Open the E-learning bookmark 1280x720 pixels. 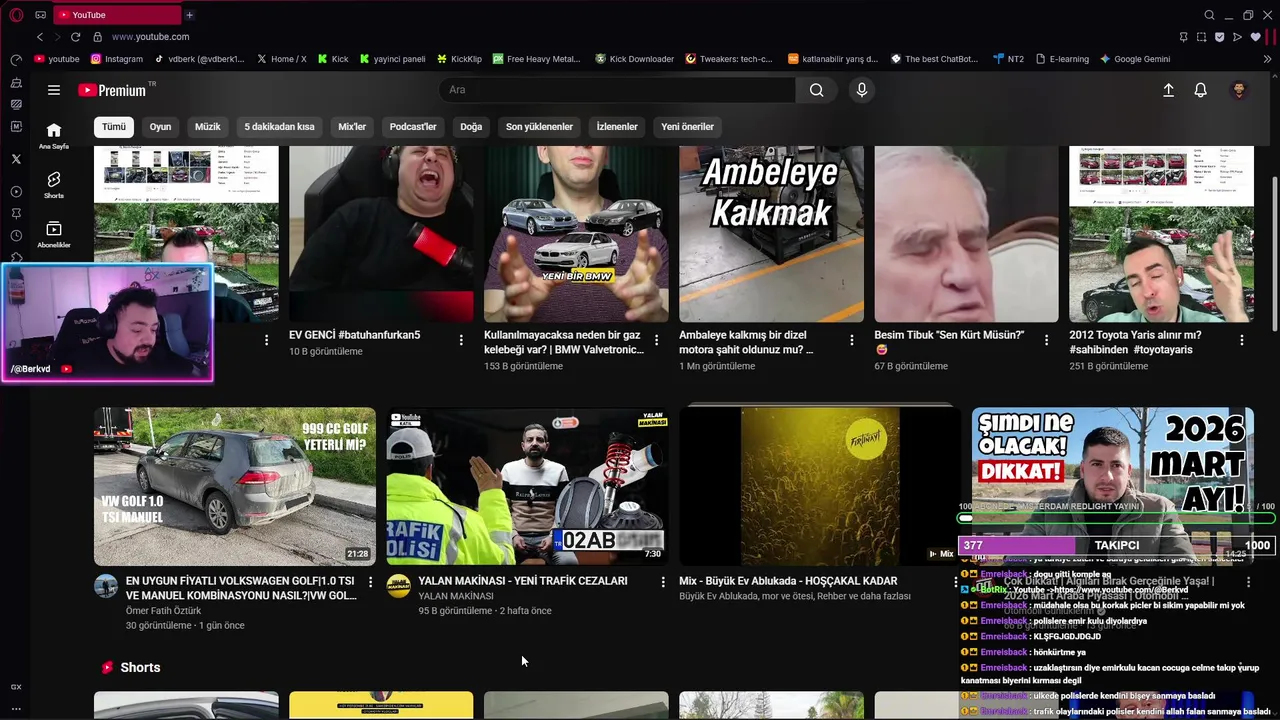click(1062, 59)
